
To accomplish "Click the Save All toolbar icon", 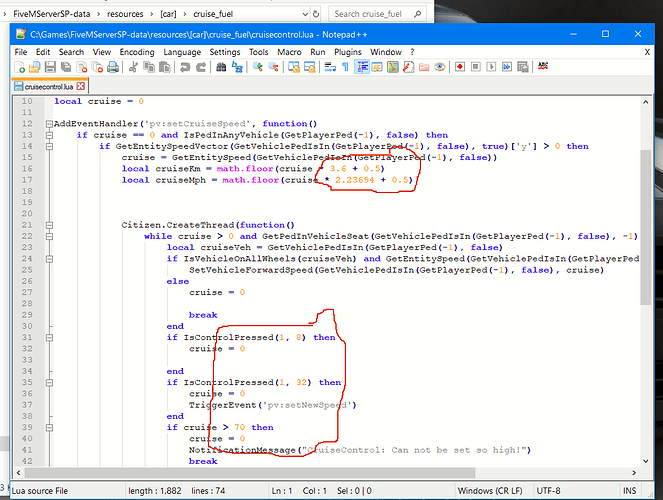I will click(66, 67).
